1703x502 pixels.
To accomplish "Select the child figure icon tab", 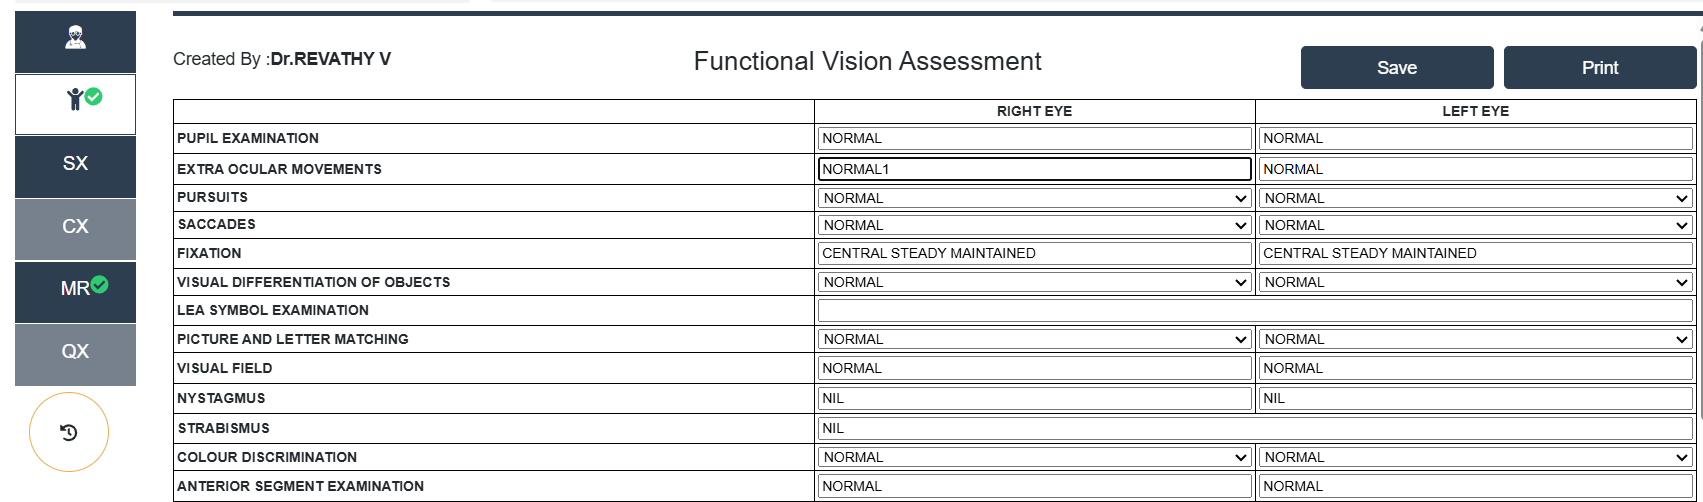I will point(76,103).
